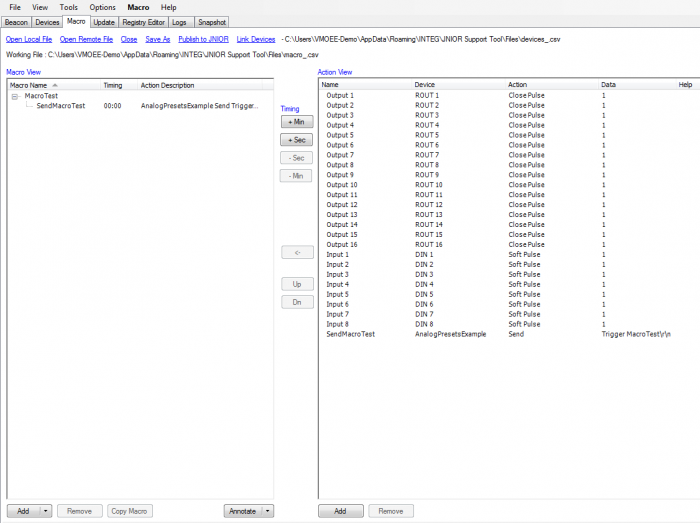
Task: Open the Annotate dropdown arrow
Action: 267,511
